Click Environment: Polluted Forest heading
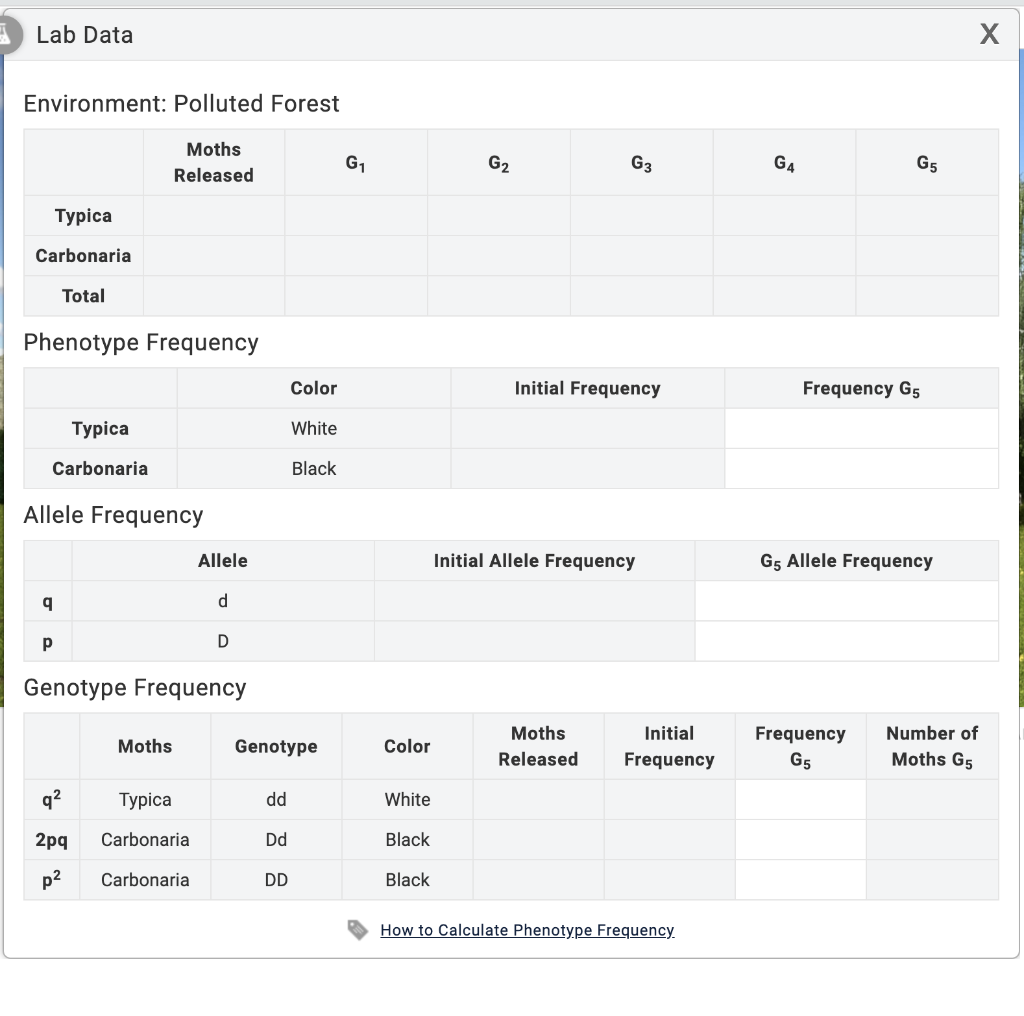 [182, 103]
